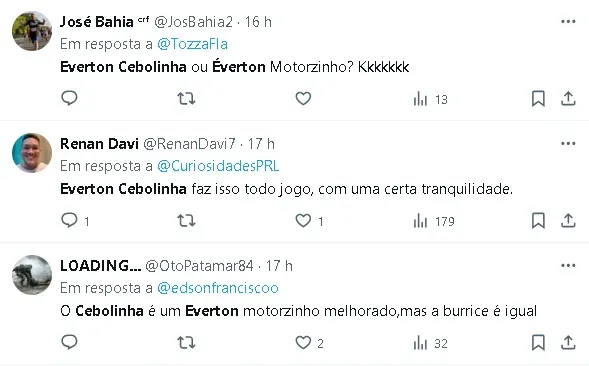Image resolution: width=589 pixels, height=366 pixels.
Task: Retweet Renan Davi's tweet
Action: point(186,221)
